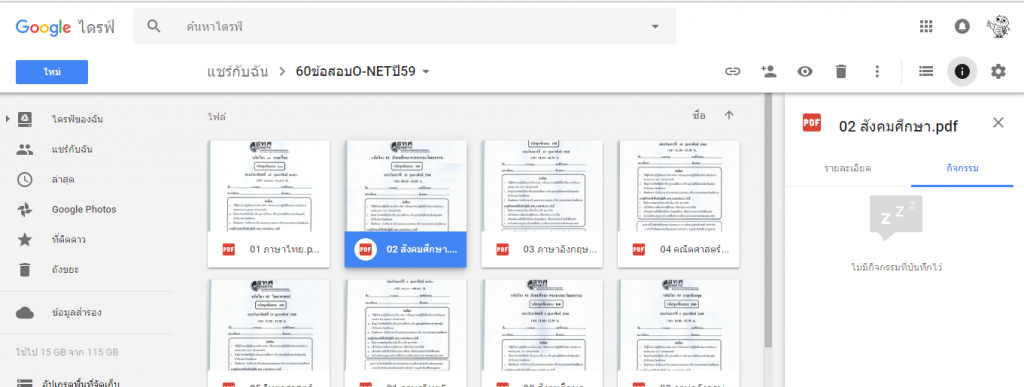This screenshot has height=387, width=1024.
Task: Select the กิจกรรม tab
Action: click(x=962, y=168)
